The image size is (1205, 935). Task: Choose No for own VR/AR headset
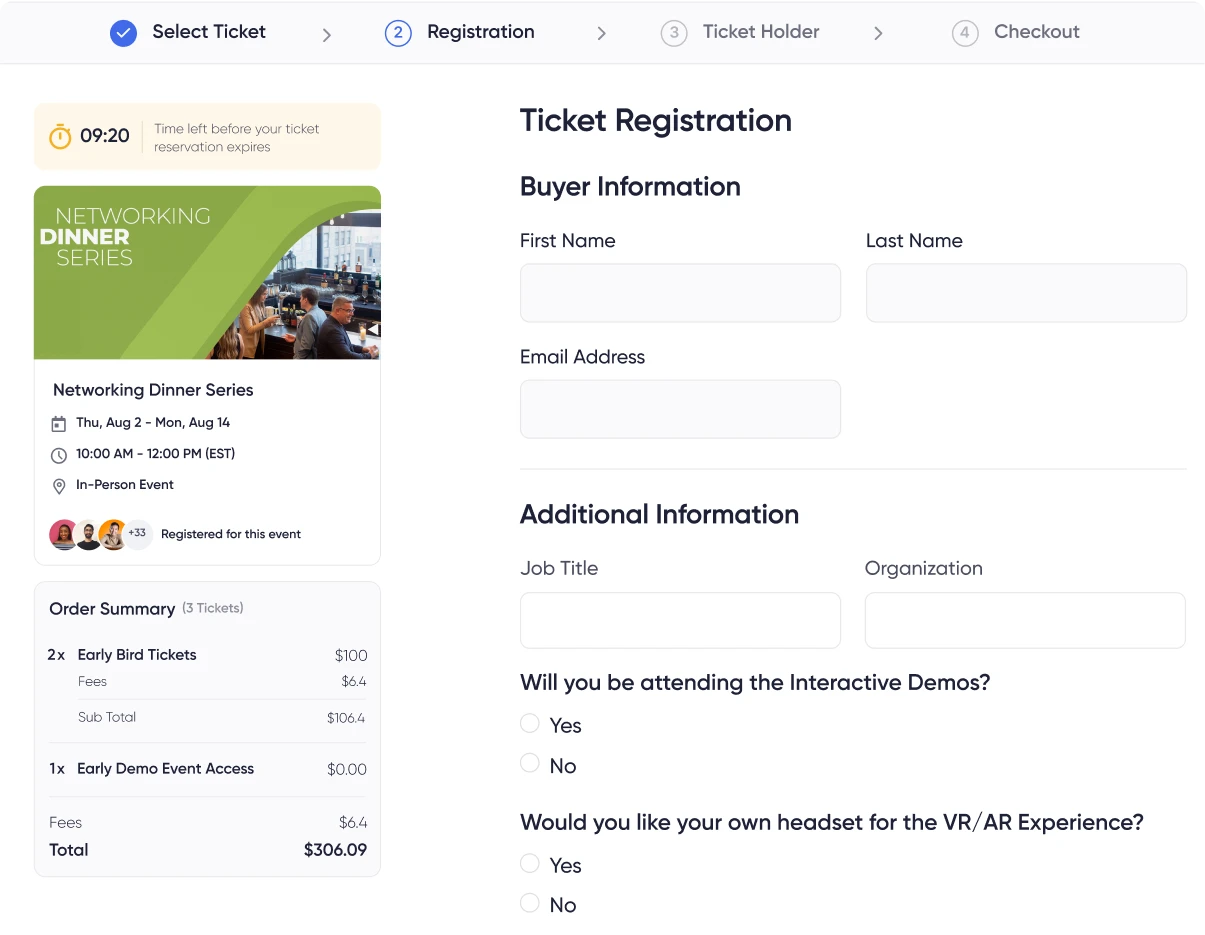tap(530, 903)
